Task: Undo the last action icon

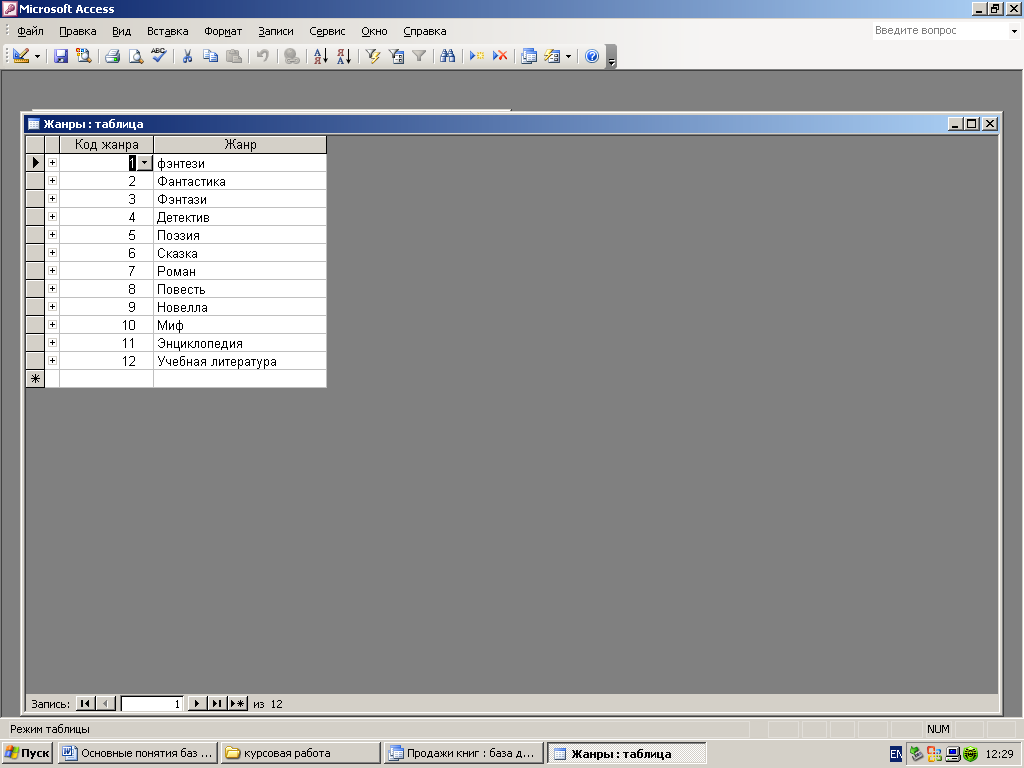Action: (x=263, y=56)
